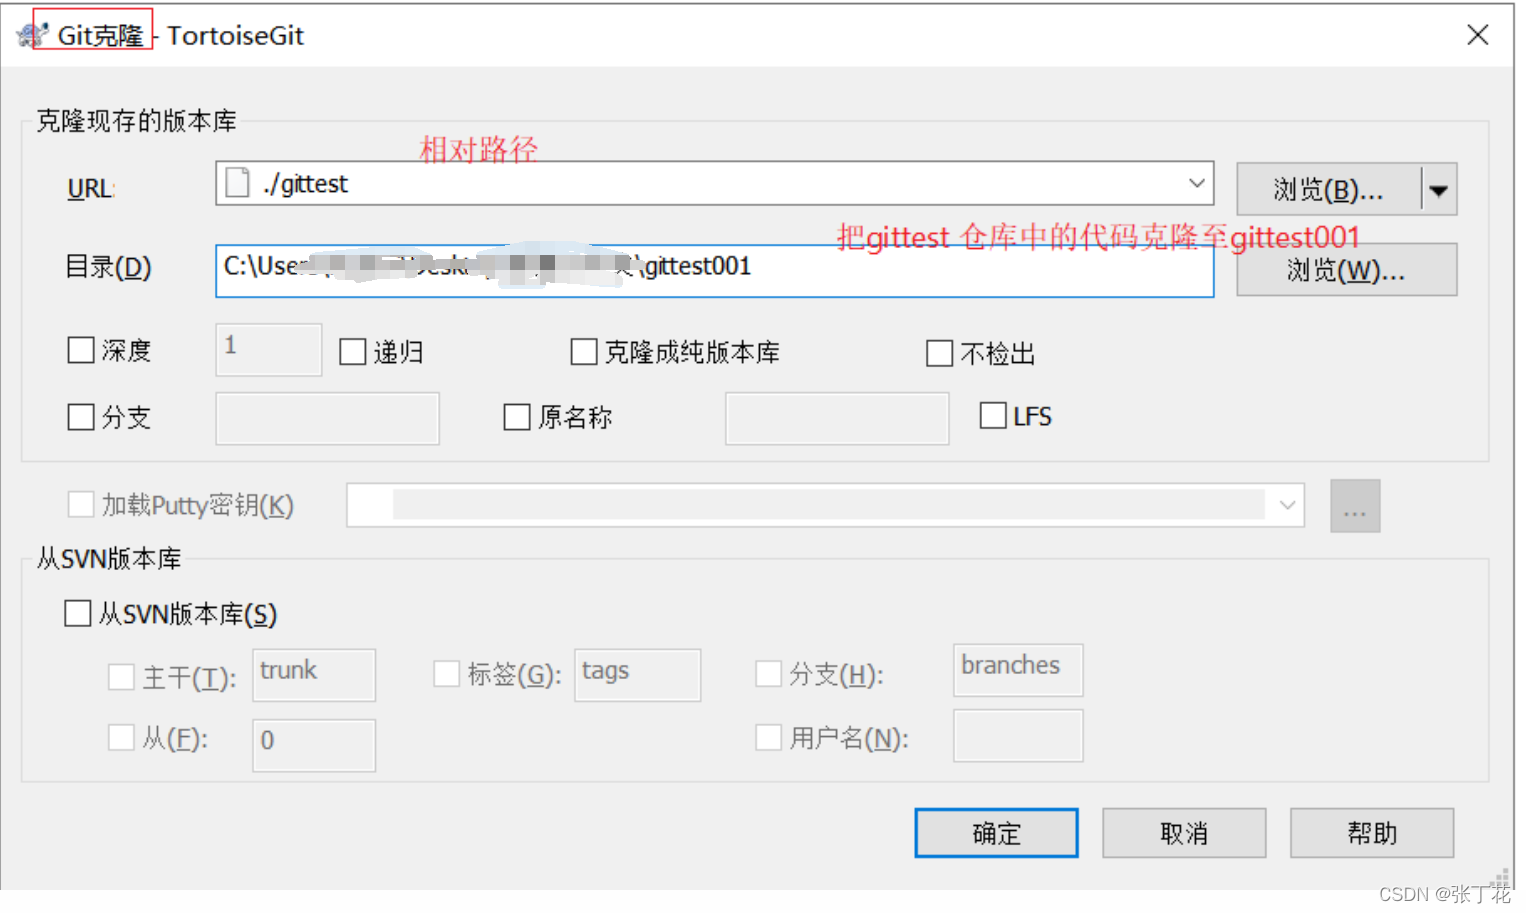Check 加载Putty密钥(K) option
The height and width of the screenshot is (913, 1526).
81,504
